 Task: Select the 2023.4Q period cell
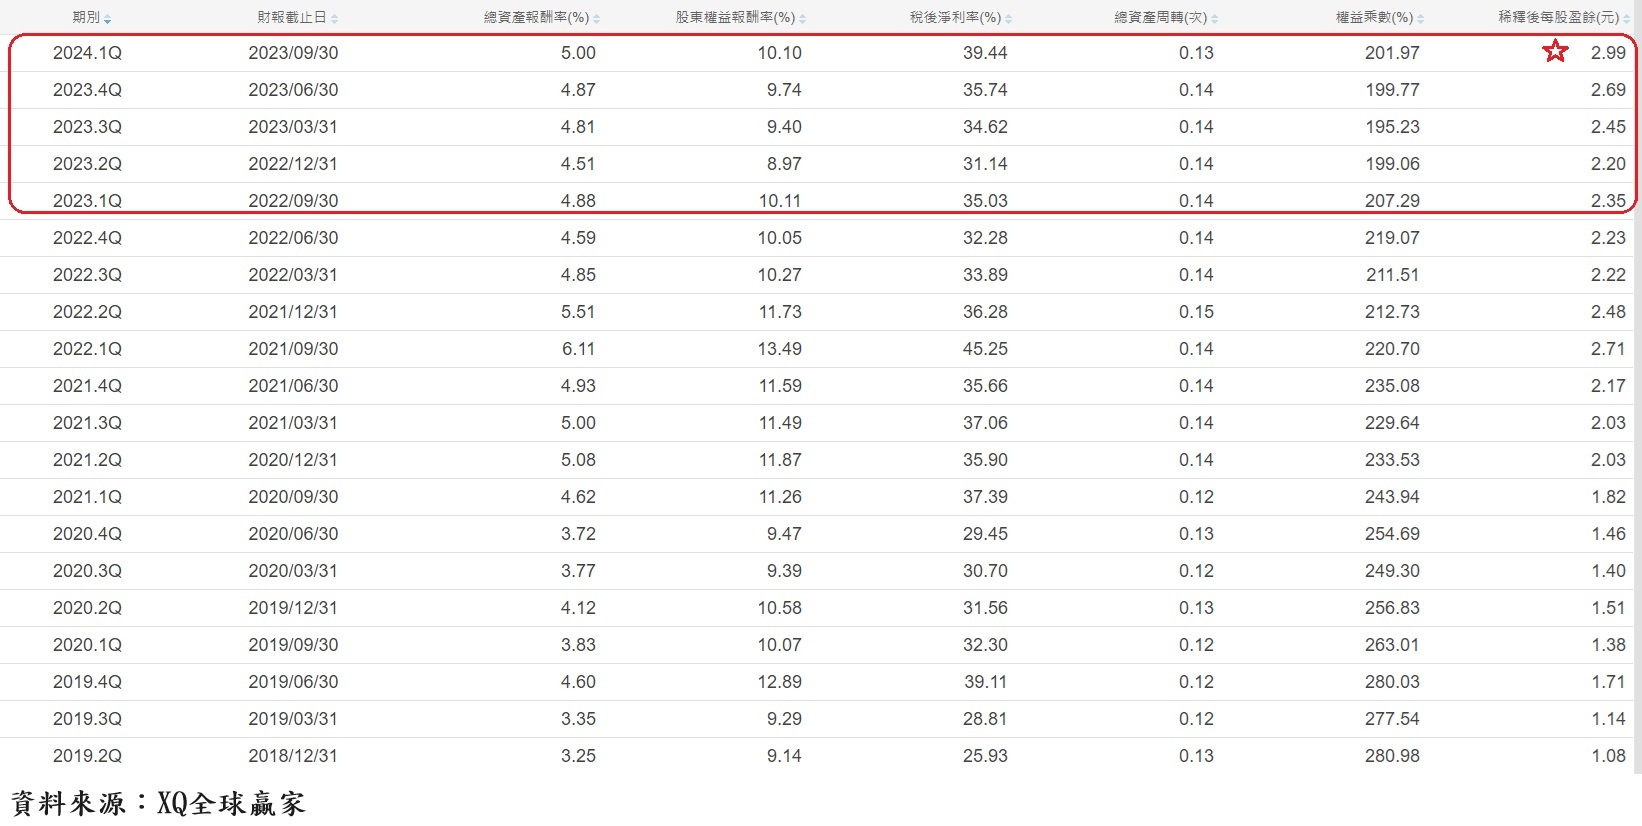point(87,90)
